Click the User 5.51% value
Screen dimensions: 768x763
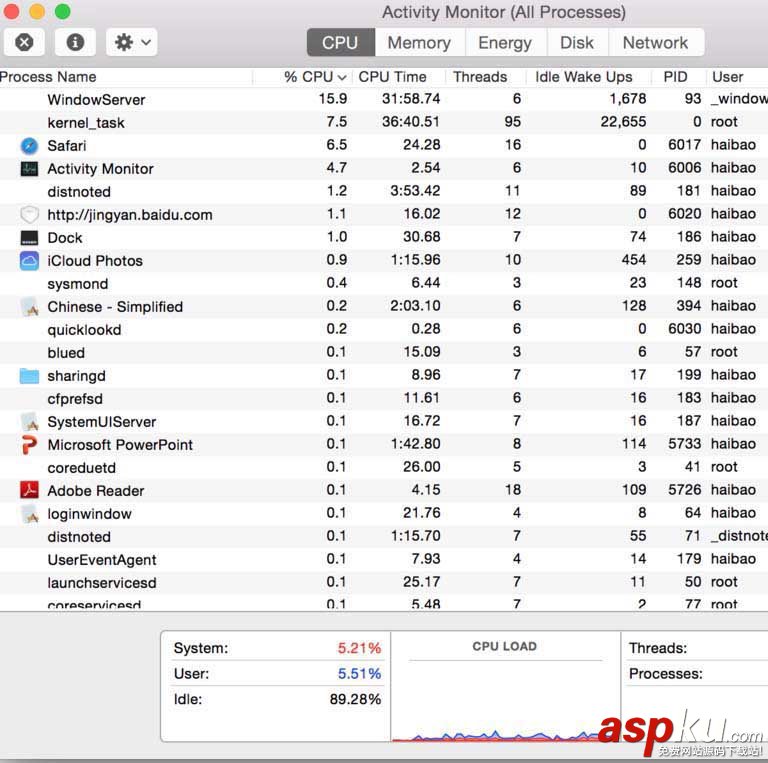click(x=359, y=673)
